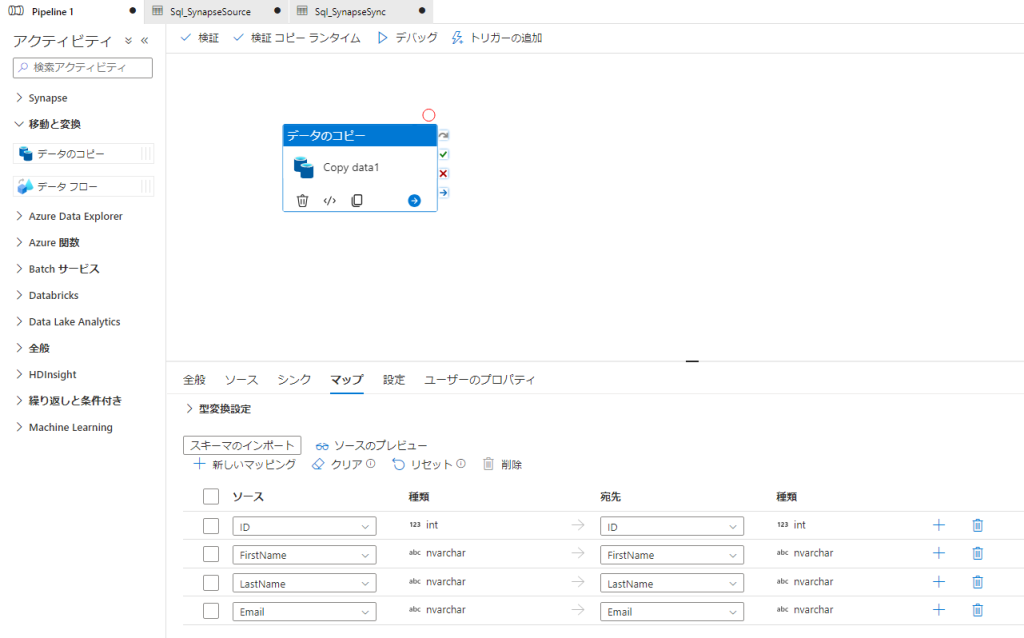Click the blue arrow icon on Copy data1
The width and height of the screenshot is (1024, 638).
tap(414, 200)
